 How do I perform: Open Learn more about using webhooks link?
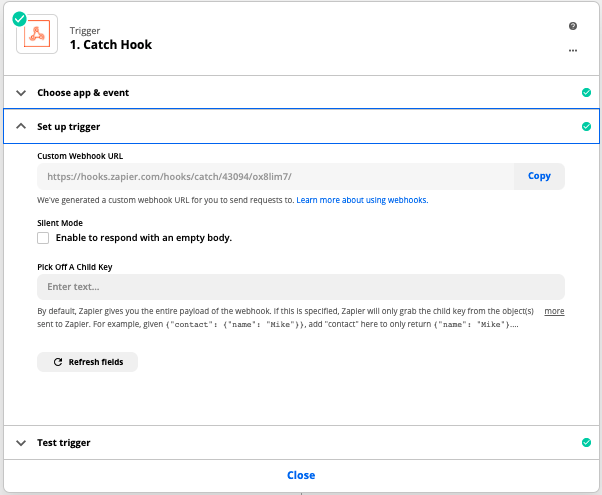point(362,200)
